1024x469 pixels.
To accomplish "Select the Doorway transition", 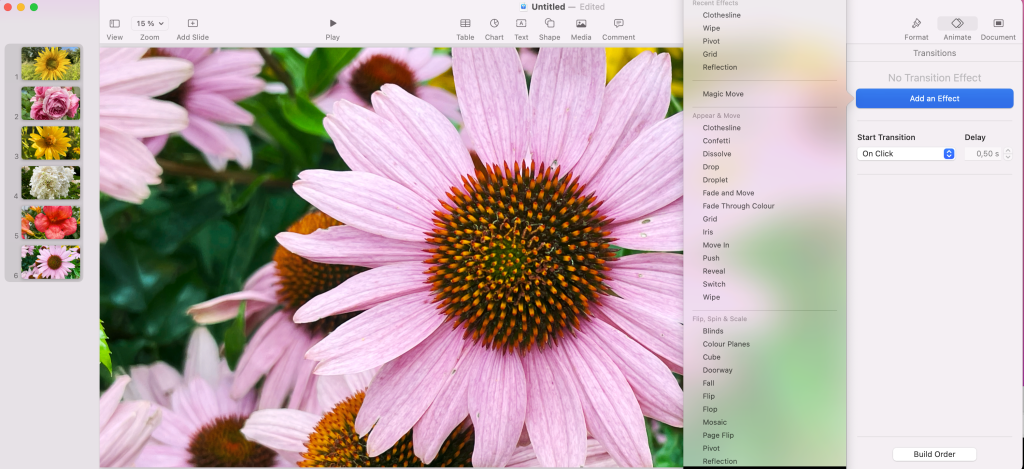I will coord(717,370).
